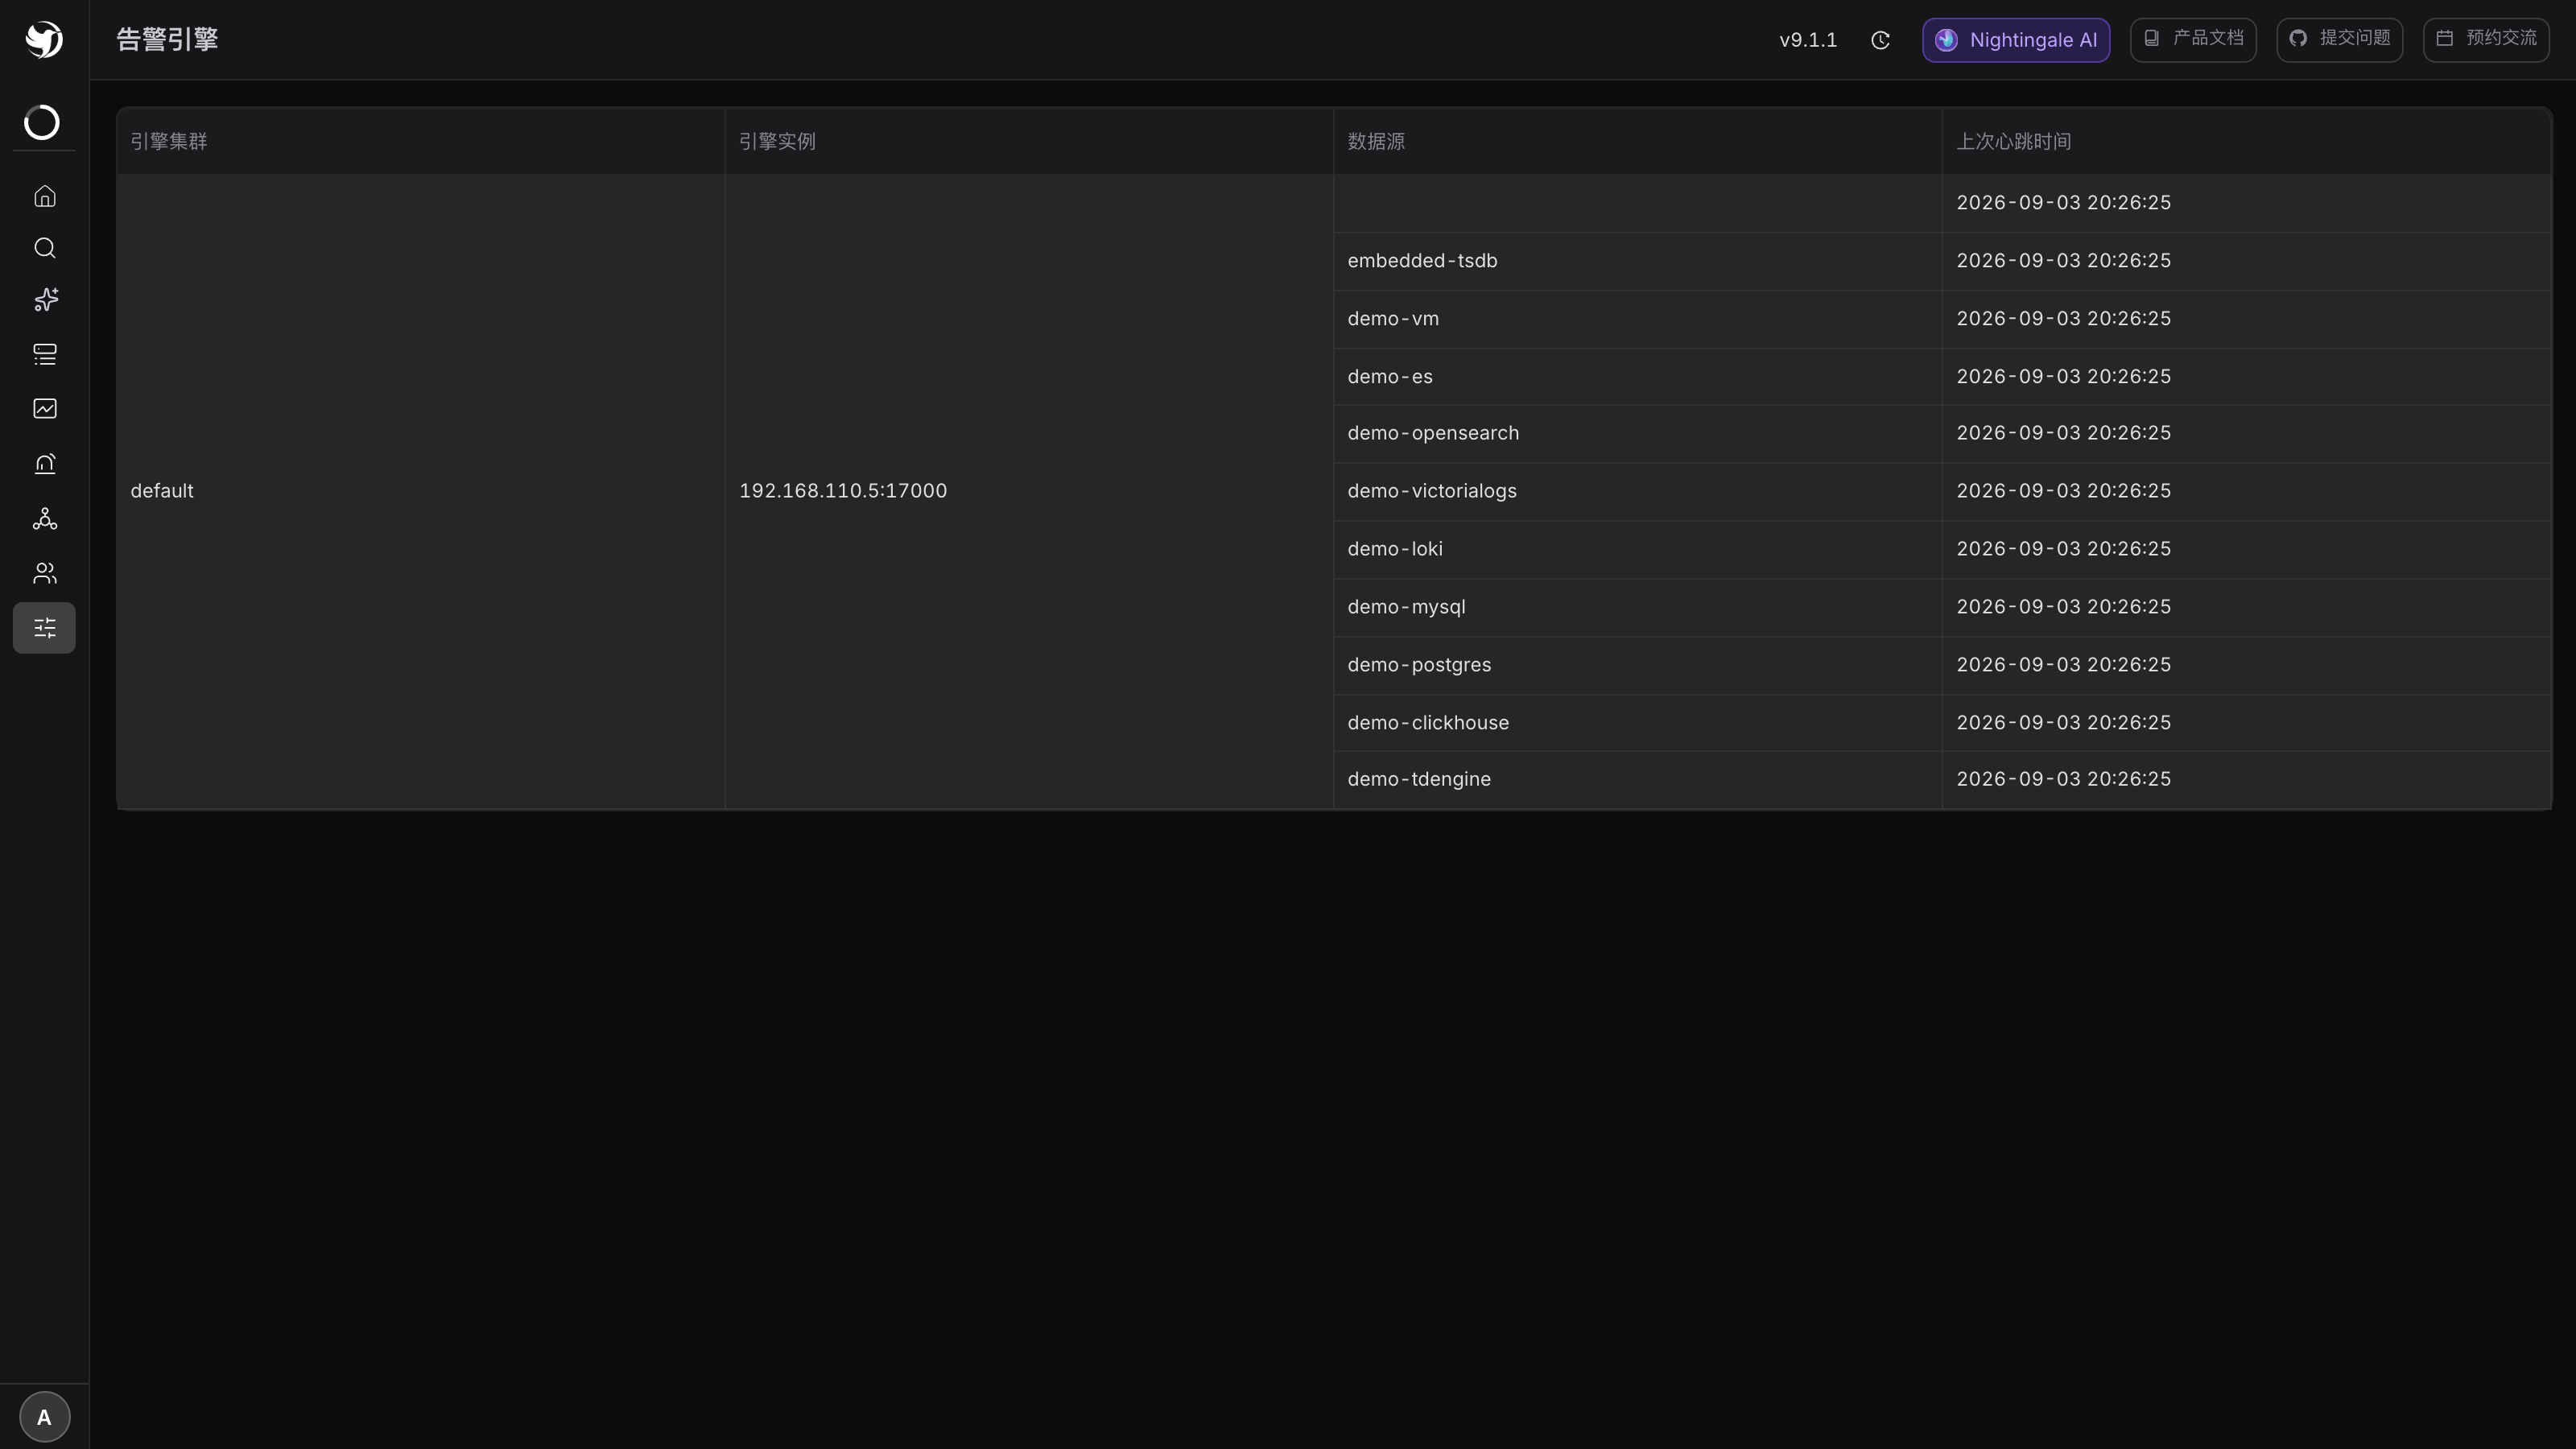Open 产品文档 documentation button
This screenshot has height=1449, width=2576.
tap(2193, 39)
